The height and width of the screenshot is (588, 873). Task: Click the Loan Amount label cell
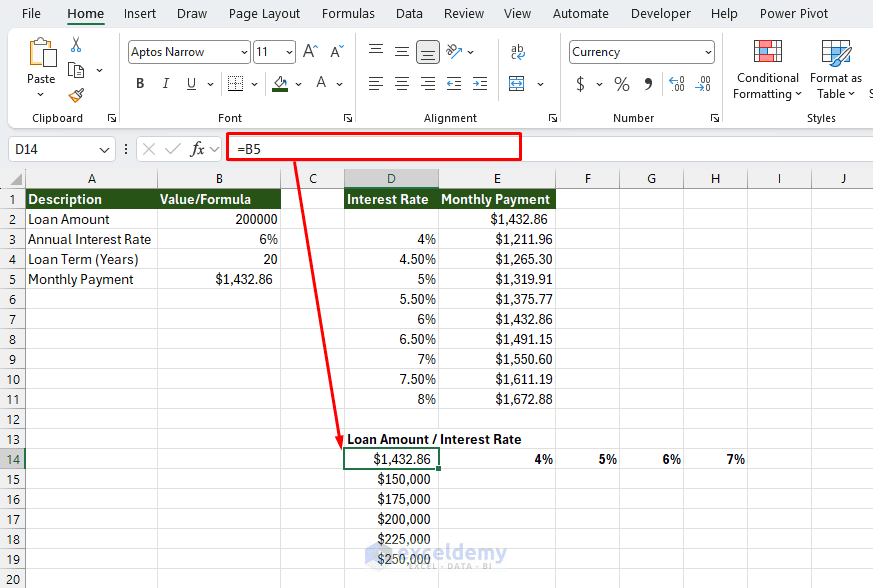(x=91, y=219)
